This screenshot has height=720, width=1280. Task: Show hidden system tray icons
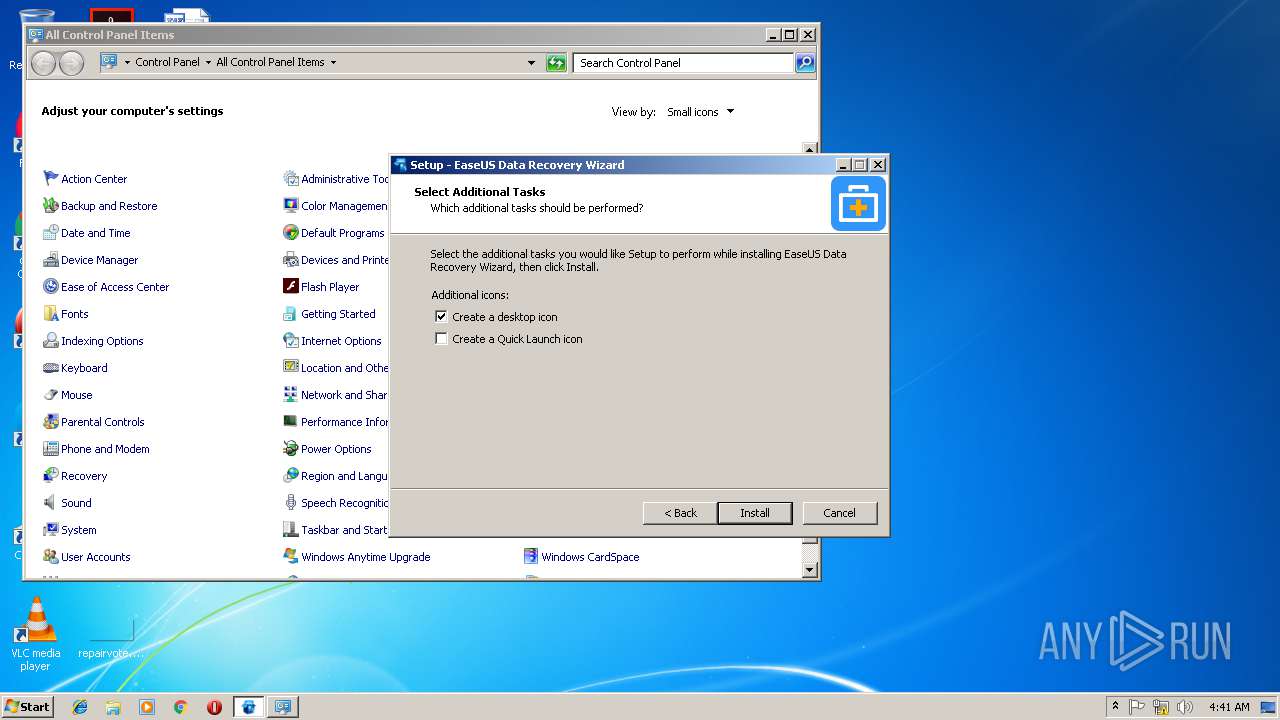coord(1115,707)
